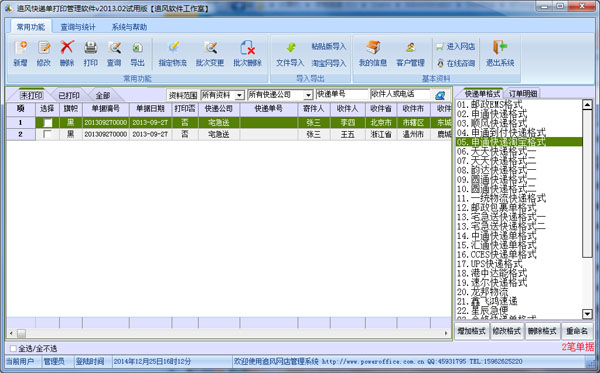600x373 pixels.
Task: Click the poweroffice.com.cn link in status bar
Action: click(373, 362)
